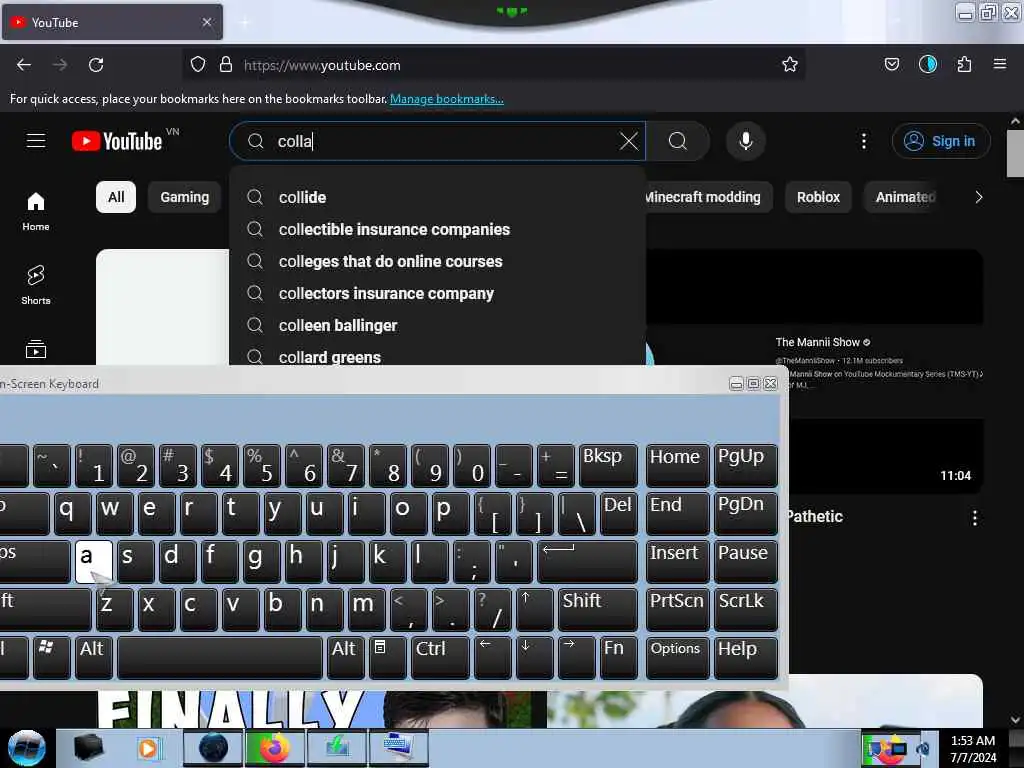Viewport: 1024px width, 768px height.
Task: Open Subscriptions icon in sidebar
Action: click(36, 349)
